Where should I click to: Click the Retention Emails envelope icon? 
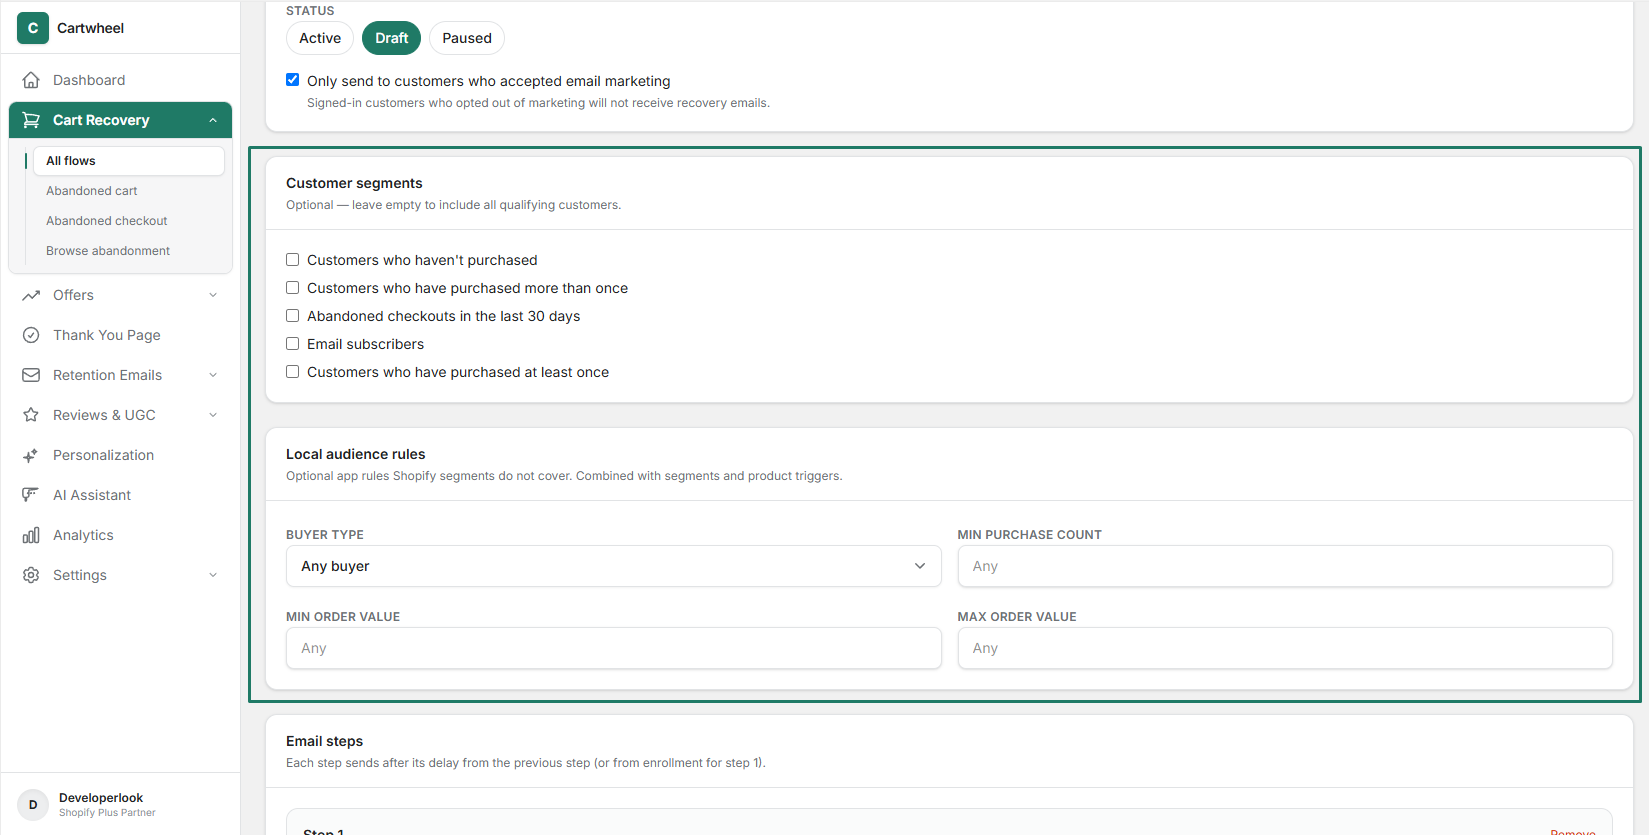[x=31, y=375]
